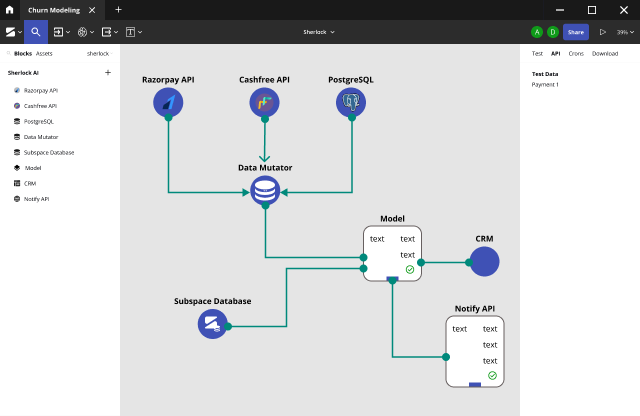Click green check inside Model block
Image resolution: width=640 pixels, height=416 pixels.
tap(410, 269)
